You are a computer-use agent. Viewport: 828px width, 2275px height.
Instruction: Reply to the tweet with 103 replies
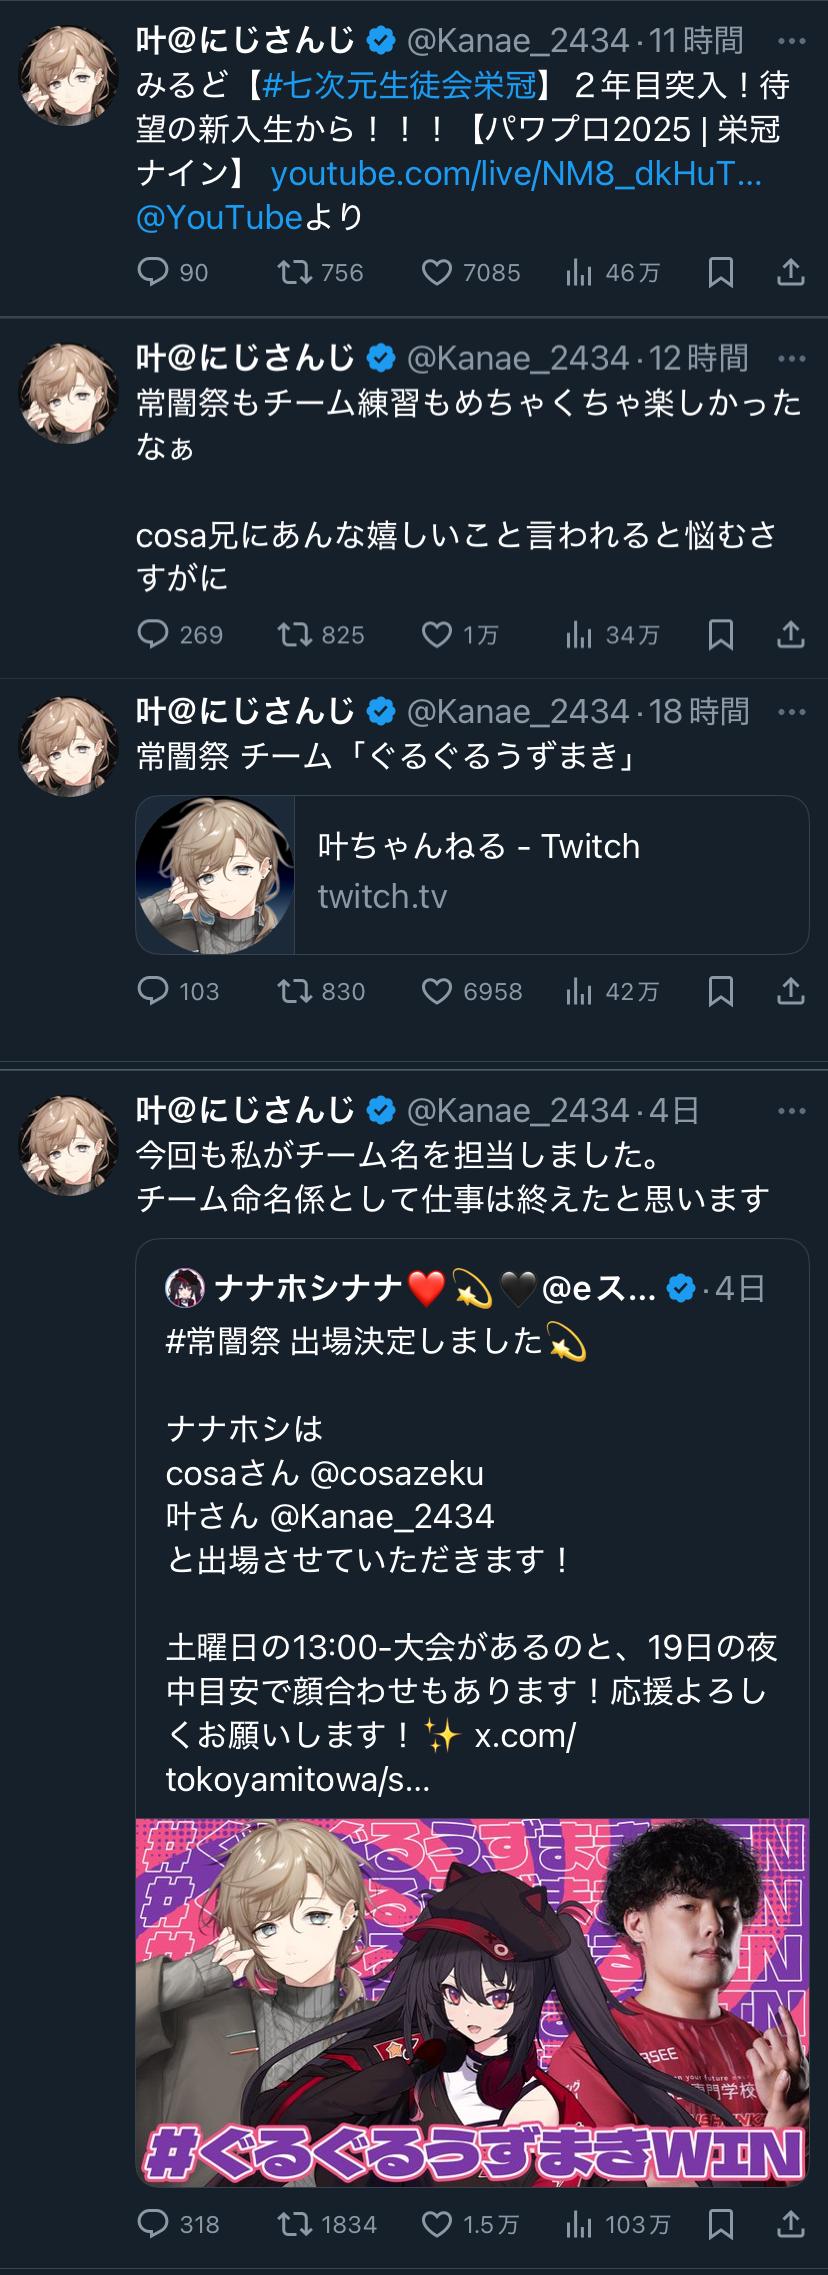click(x=152, y=990)
